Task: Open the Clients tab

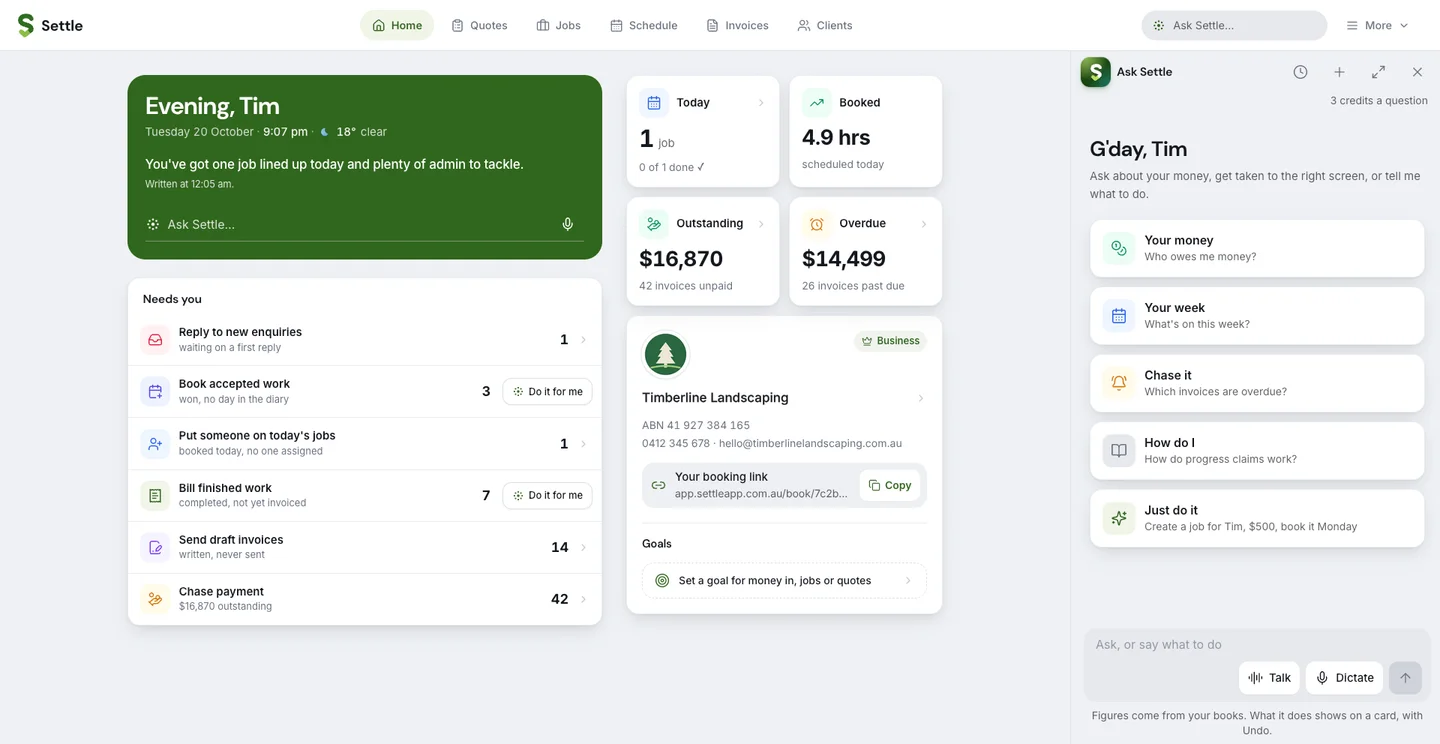Action: 825,25
